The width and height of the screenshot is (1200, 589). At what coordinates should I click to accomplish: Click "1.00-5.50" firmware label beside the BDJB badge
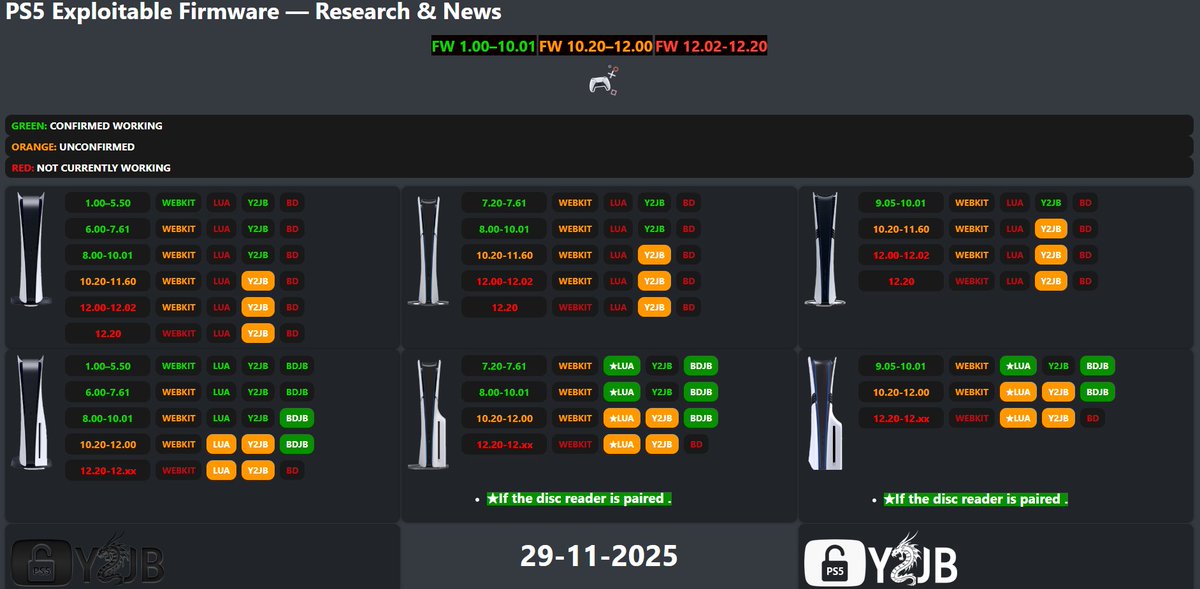tap(108, 366)
